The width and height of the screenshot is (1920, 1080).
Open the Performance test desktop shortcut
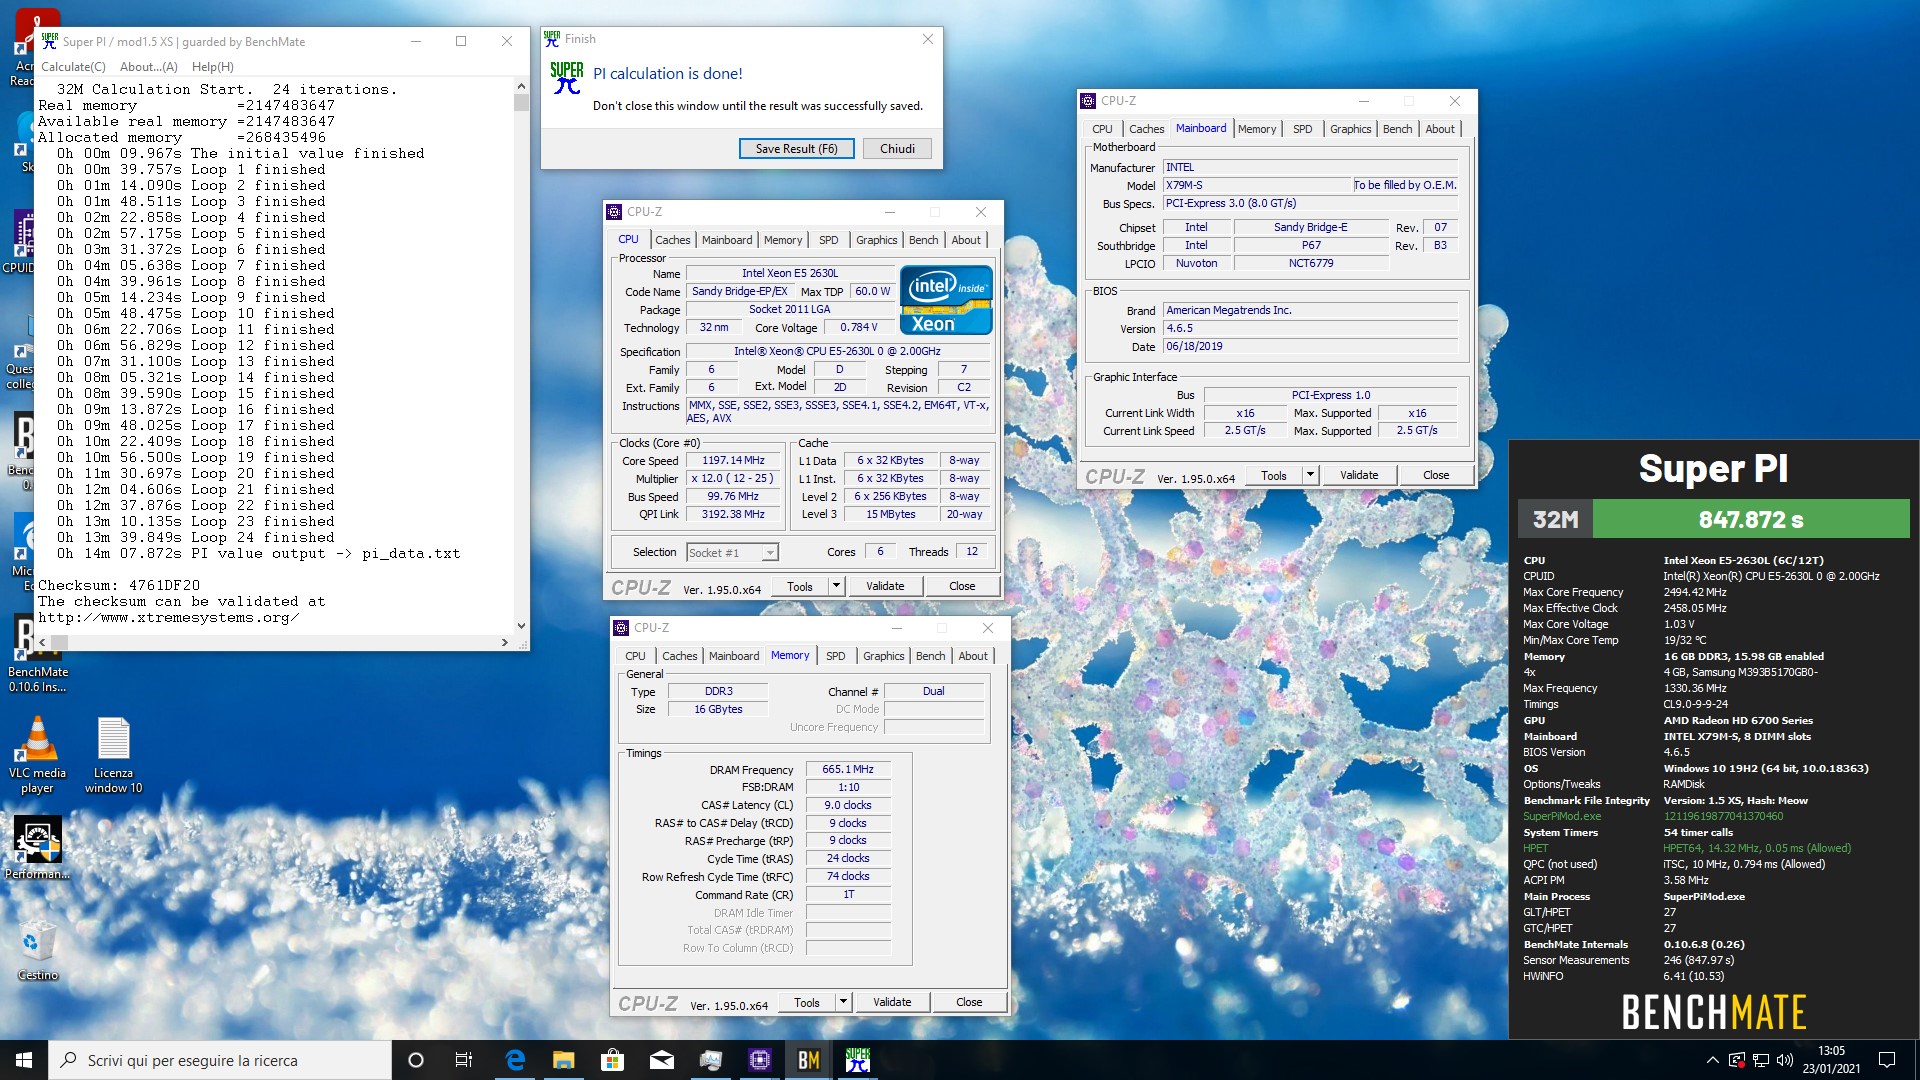(x=37, y=848)
